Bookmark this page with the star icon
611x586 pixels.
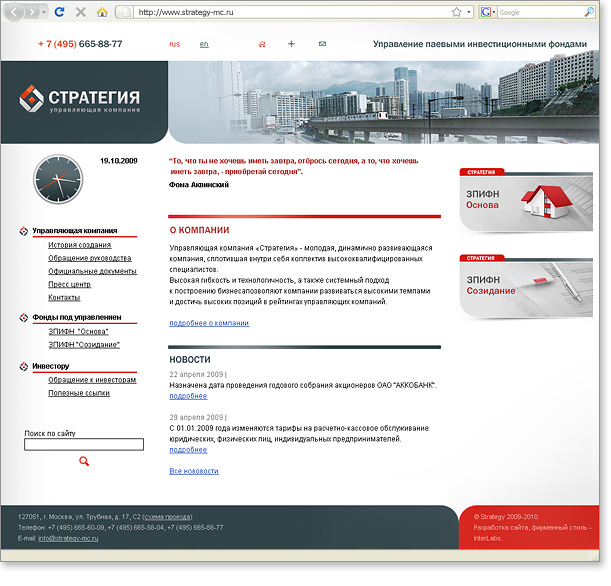456,12
